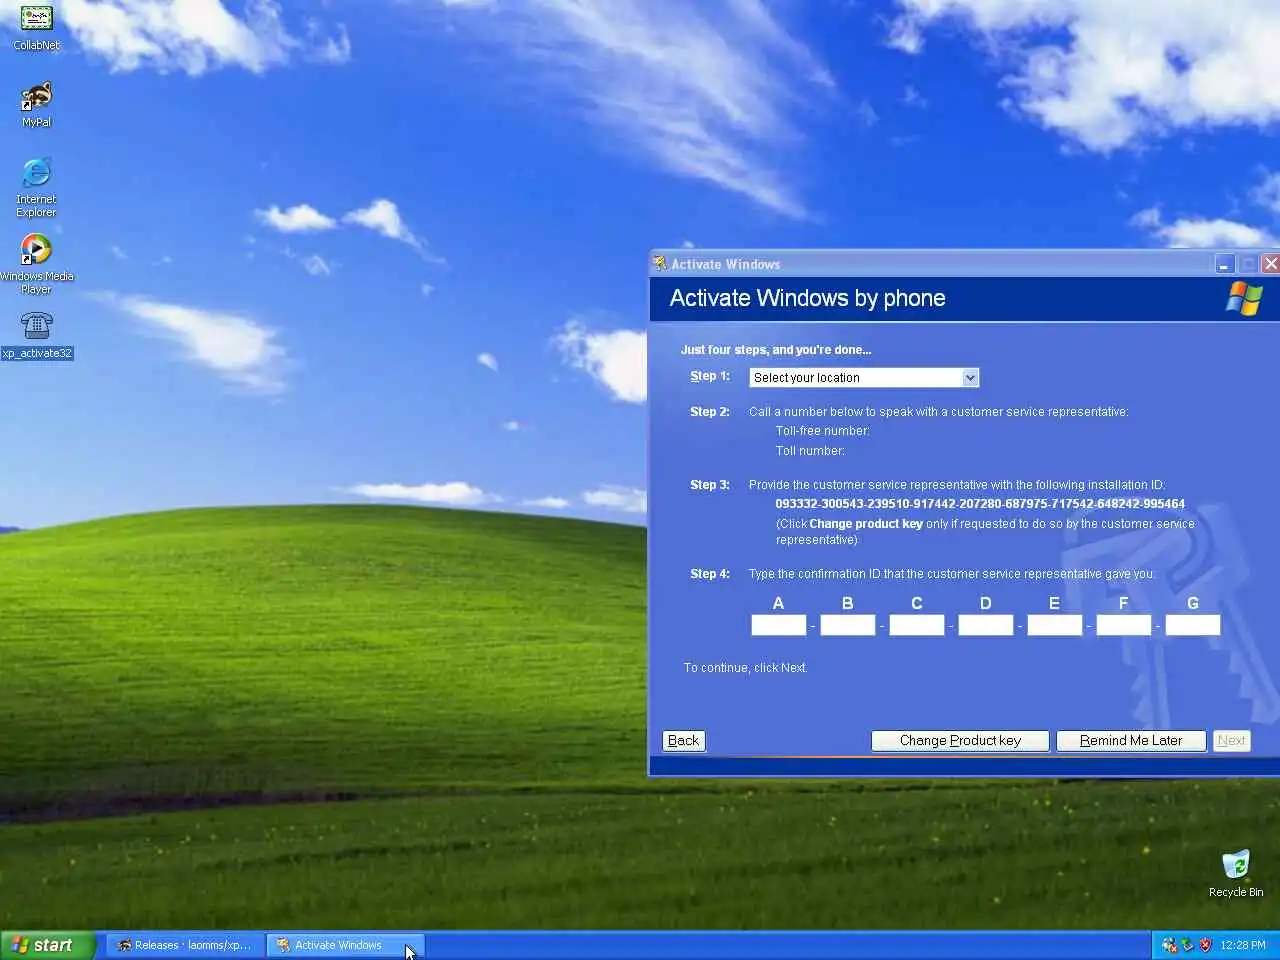This screenshot has width=1280, height=960.
Task: Select the Internet Explorer desktop icon
Action: pos(36,187)
